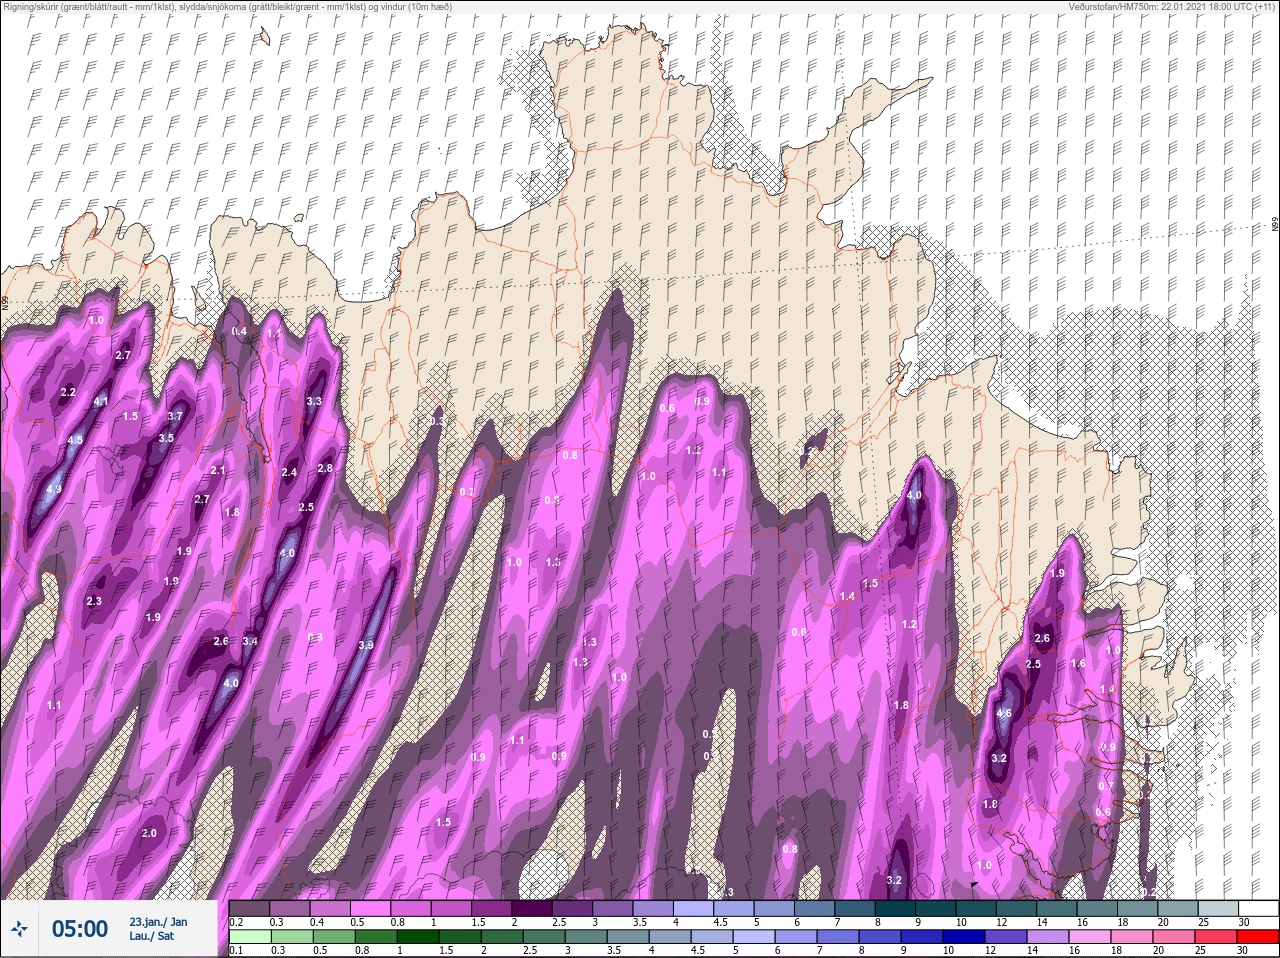Click the 2.1 precipitation value on the map

coord(218,470)
